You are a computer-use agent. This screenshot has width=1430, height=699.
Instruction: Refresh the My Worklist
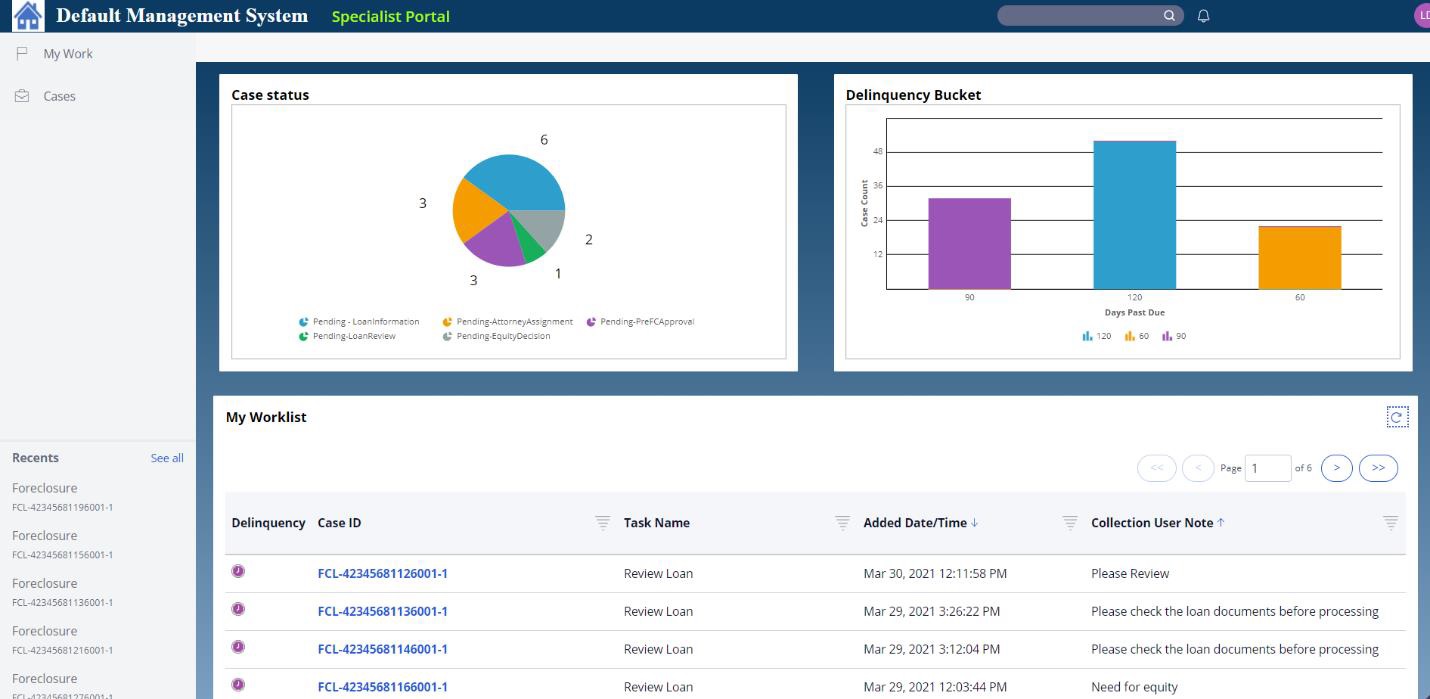[1397, 418]
